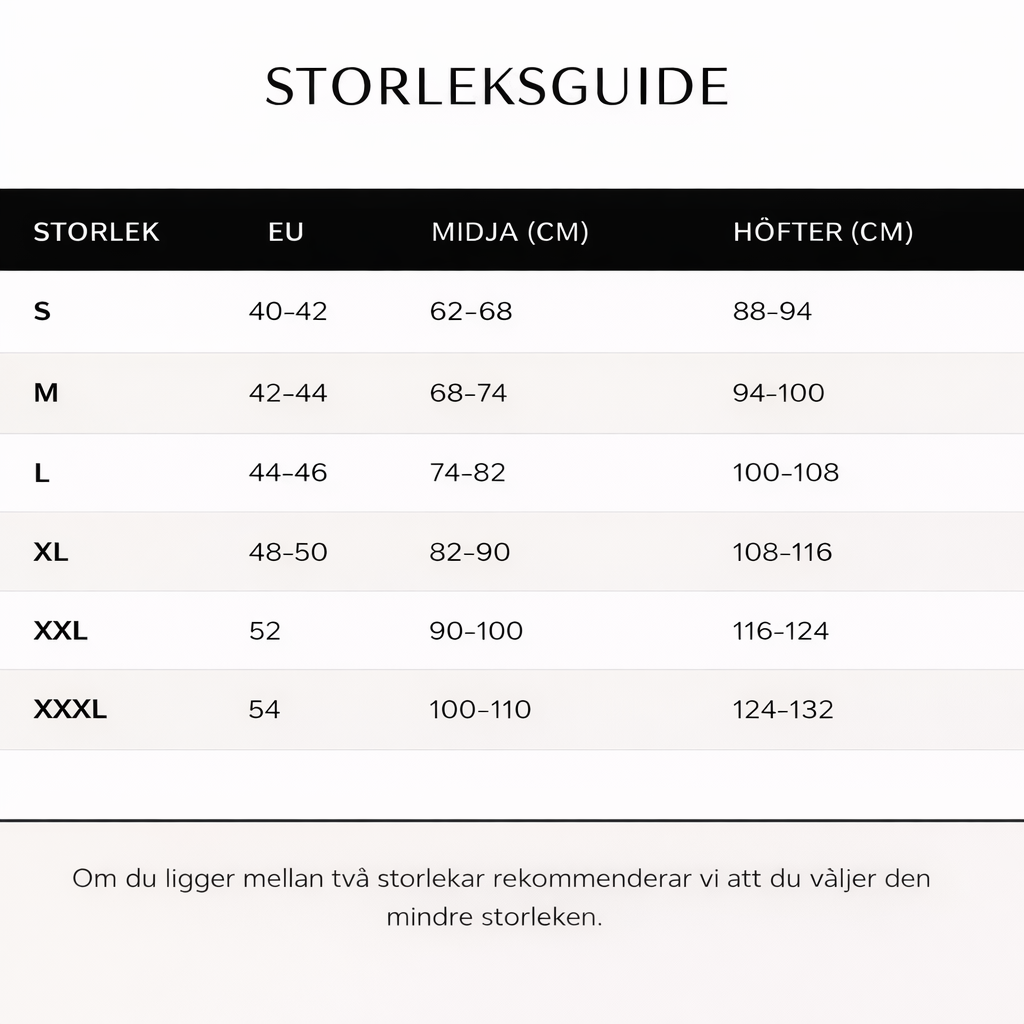1024x1024 pixels.
Task: Select the size S row label
Action: tap(42, 312)
